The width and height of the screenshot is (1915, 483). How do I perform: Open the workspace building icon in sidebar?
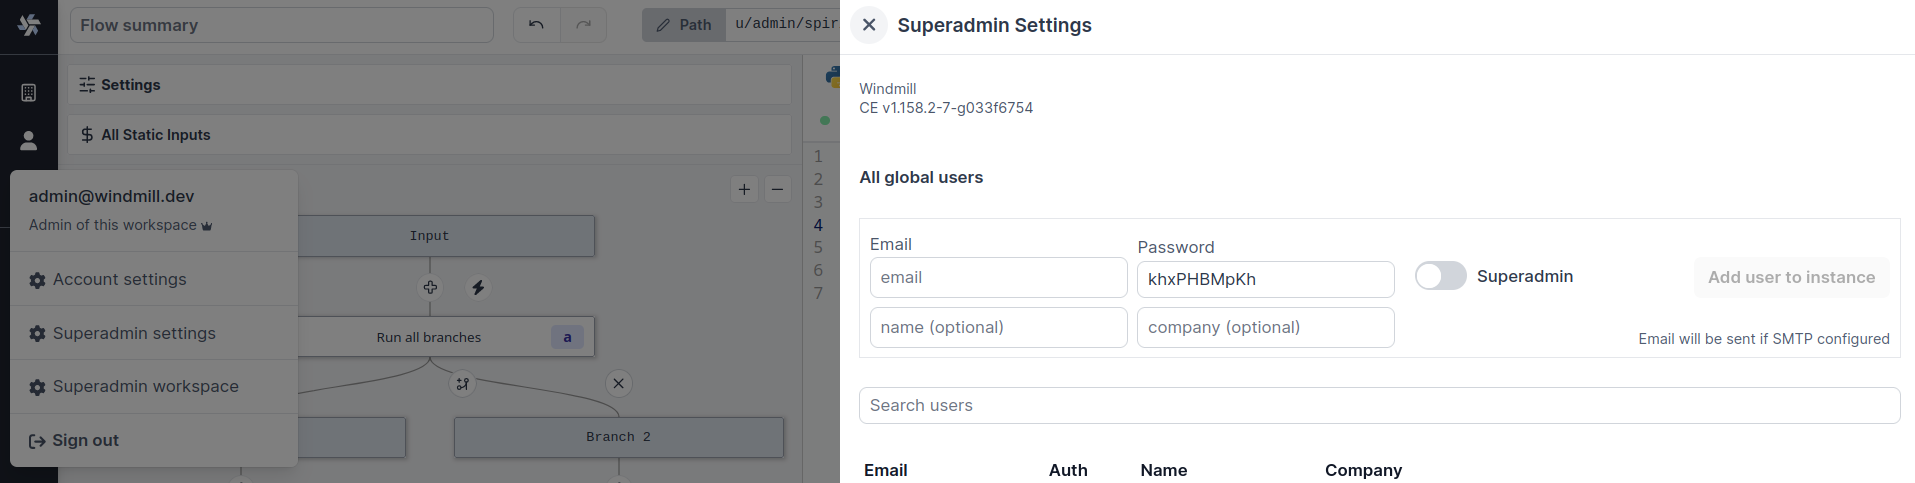point(29,93)
